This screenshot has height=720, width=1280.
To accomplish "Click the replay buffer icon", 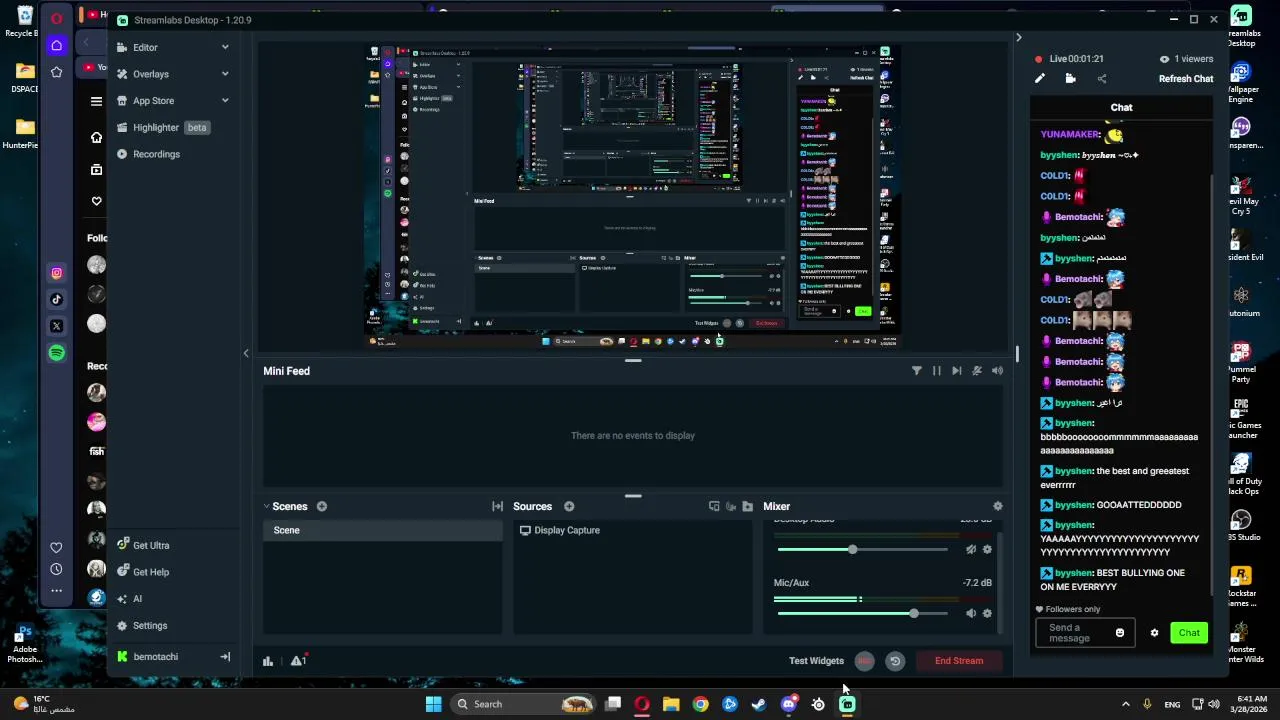I will tap(895, 661).
